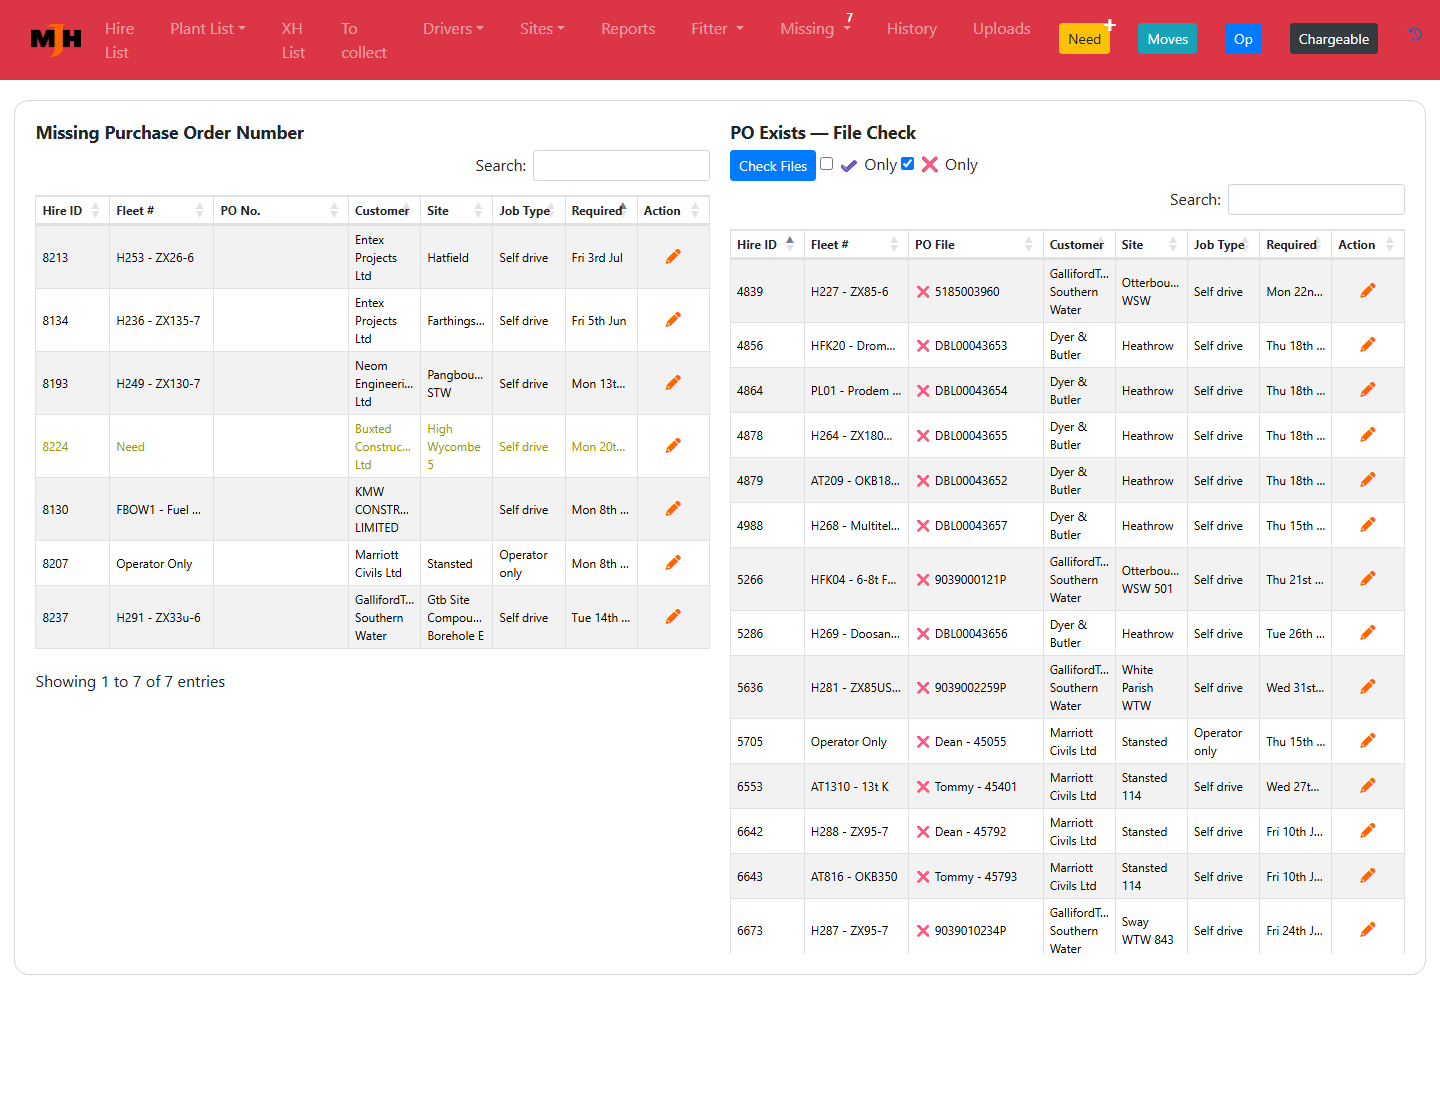Image resolution: width=1440 pixels, height=1100 pixels.
Task: Expand the Missing dropdown menu
Action: 815,28
